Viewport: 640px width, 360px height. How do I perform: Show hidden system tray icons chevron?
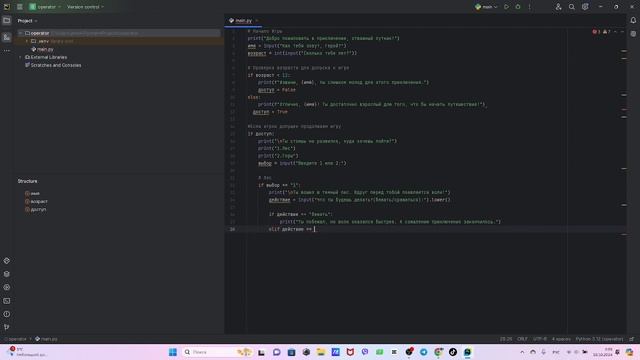pyautogui.click(x=522, y=352)
